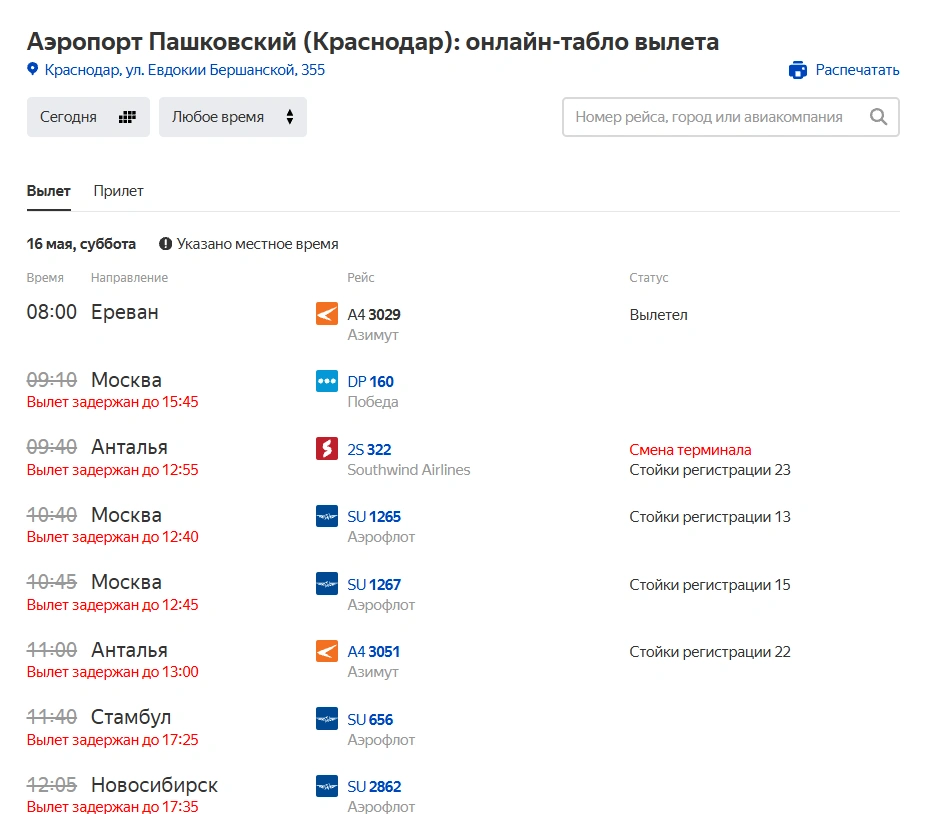Screen dimensions: 933x814
Task: Click the Статус column header
Action: 649,278
